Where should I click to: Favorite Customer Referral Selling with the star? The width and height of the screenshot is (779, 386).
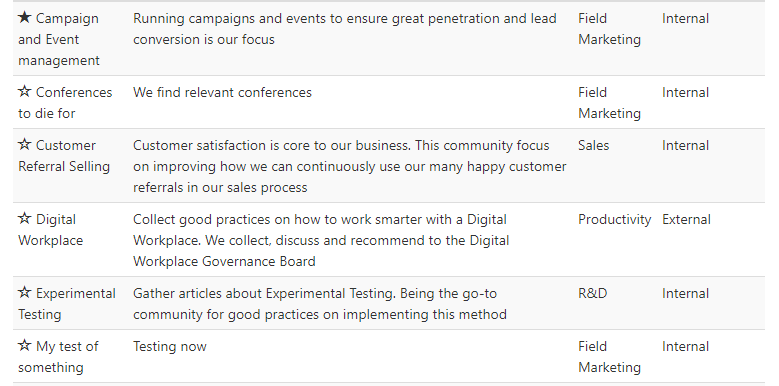point(24,145)
